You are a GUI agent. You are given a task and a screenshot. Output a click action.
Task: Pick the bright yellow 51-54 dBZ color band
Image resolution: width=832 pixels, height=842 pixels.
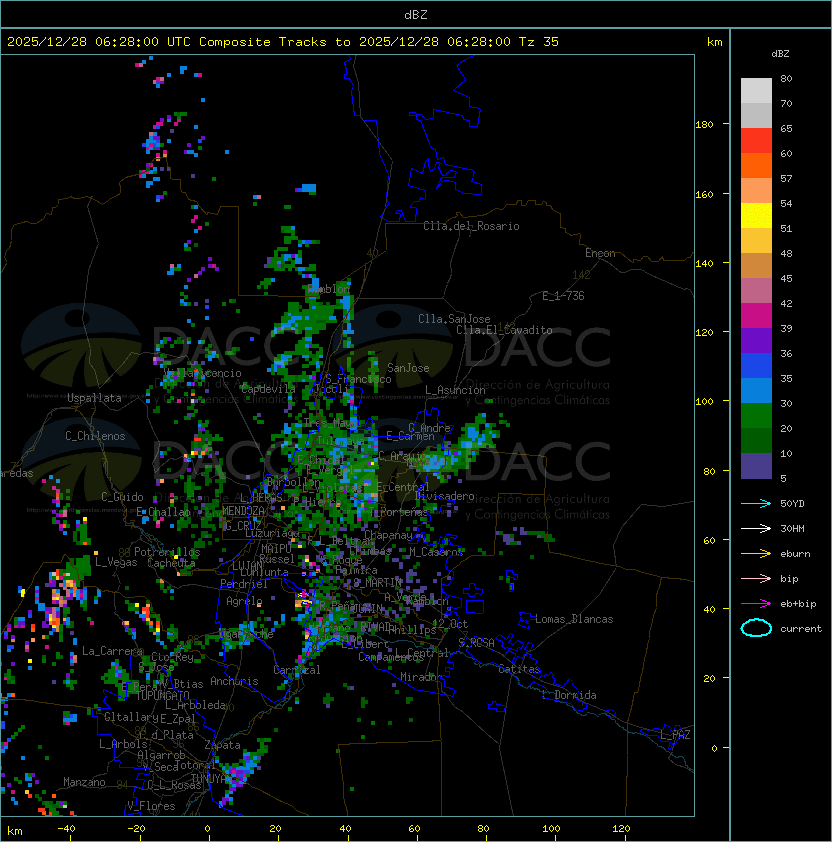pyautogui.click(x=756, y=215)
